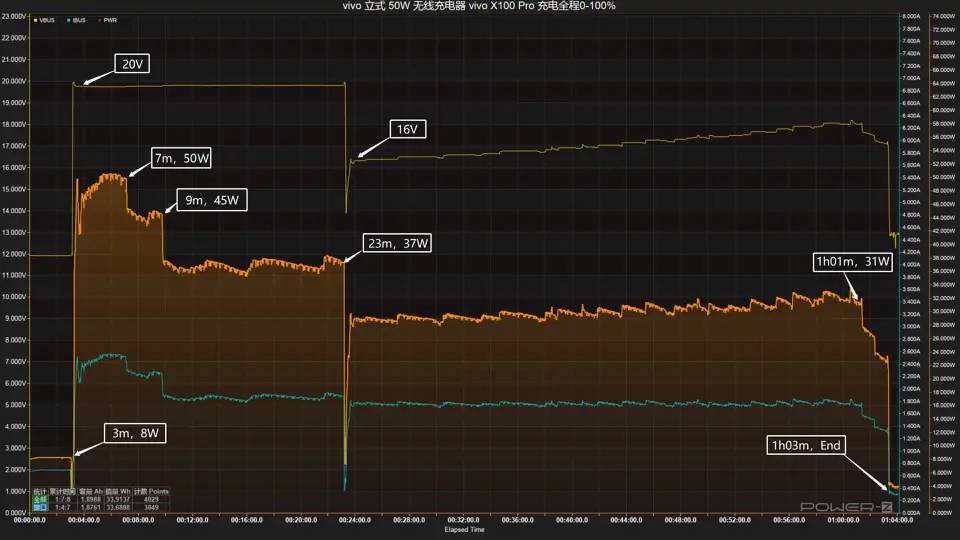The height and width of the screenshot is (540, 960).
Task: Click the 4.000A current axis label
Action: click(x=912, y=264)
